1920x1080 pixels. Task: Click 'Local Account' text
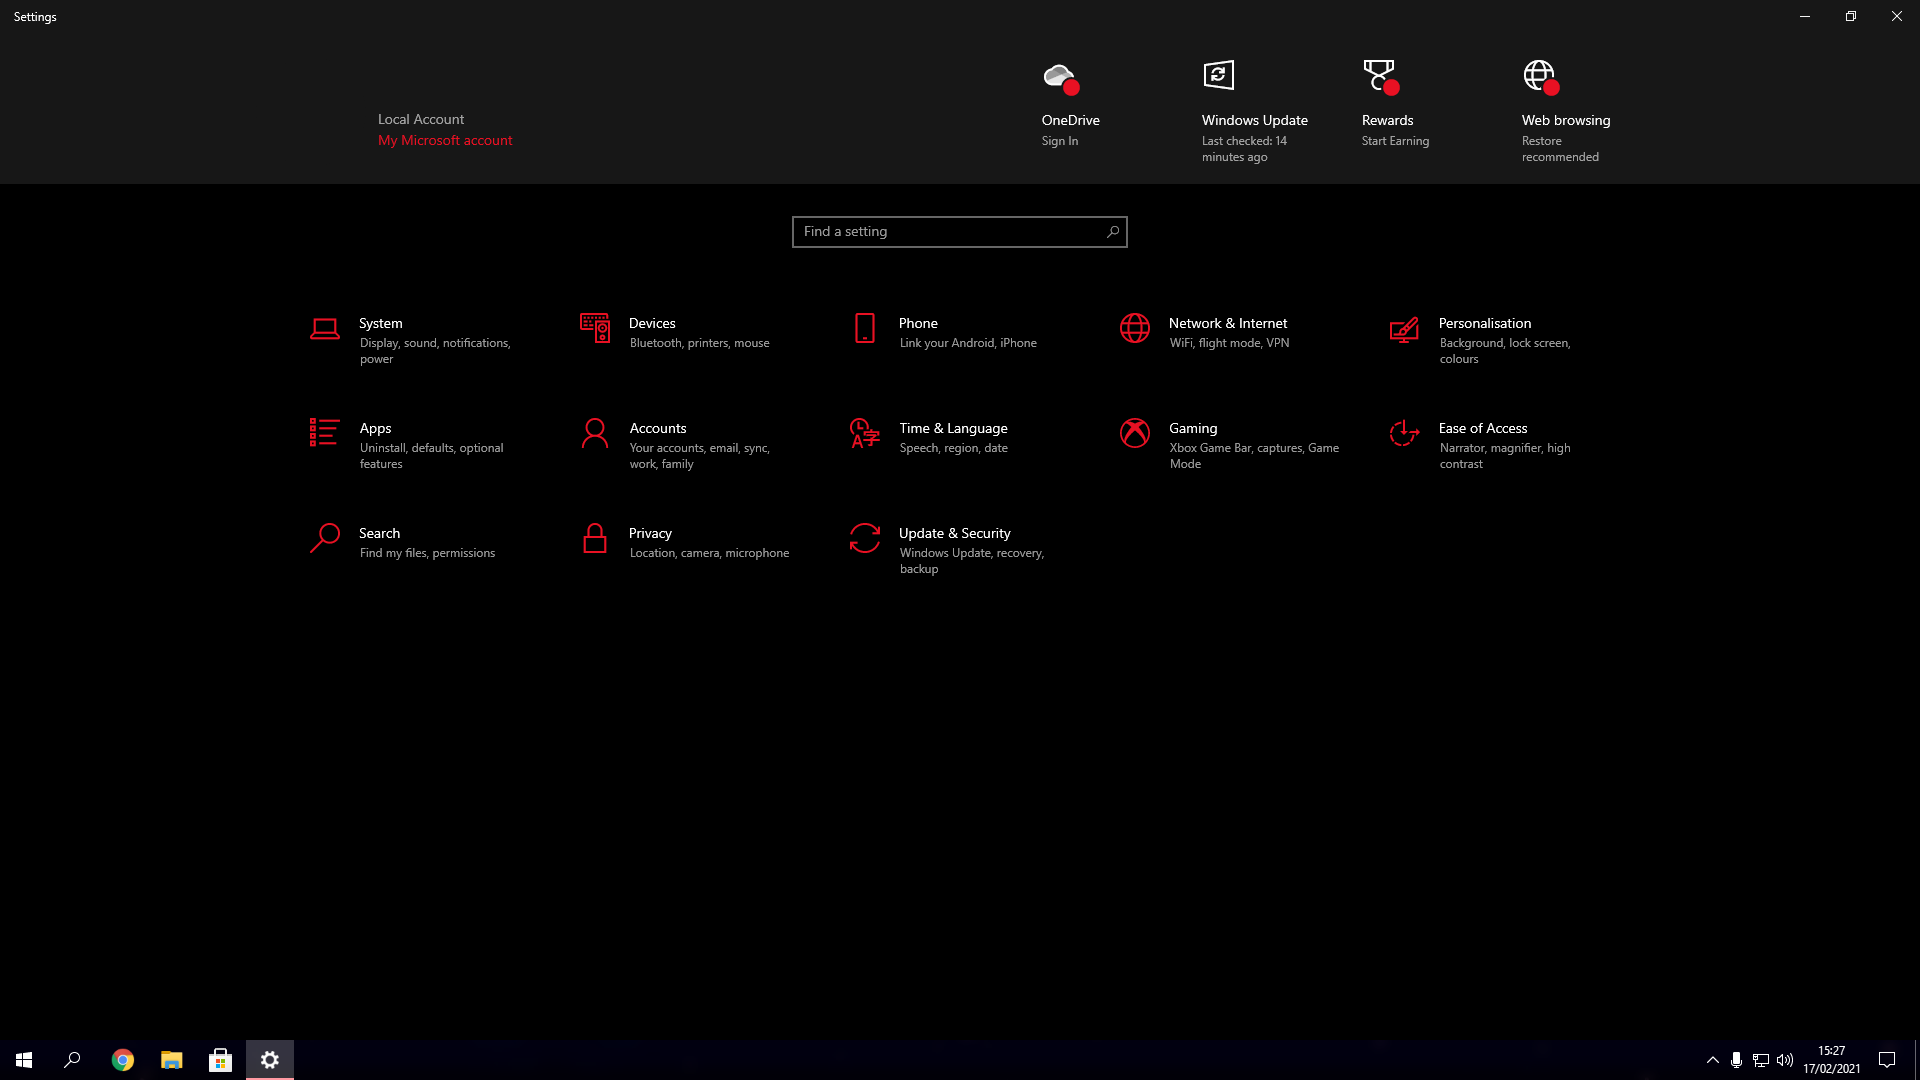(x=421, y=119)
